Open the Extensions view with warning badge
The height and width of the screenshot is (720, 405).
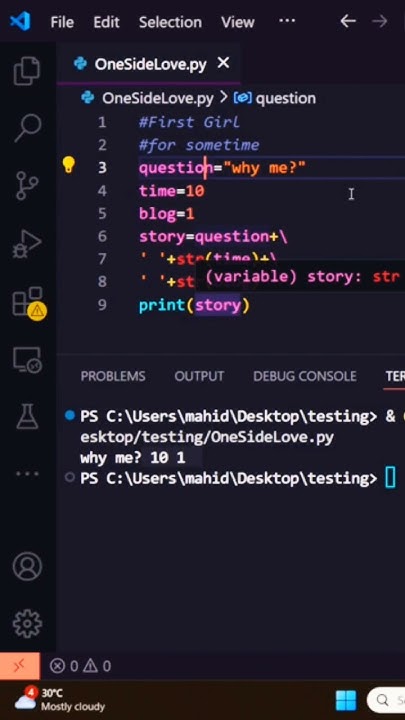pos(28,303)
